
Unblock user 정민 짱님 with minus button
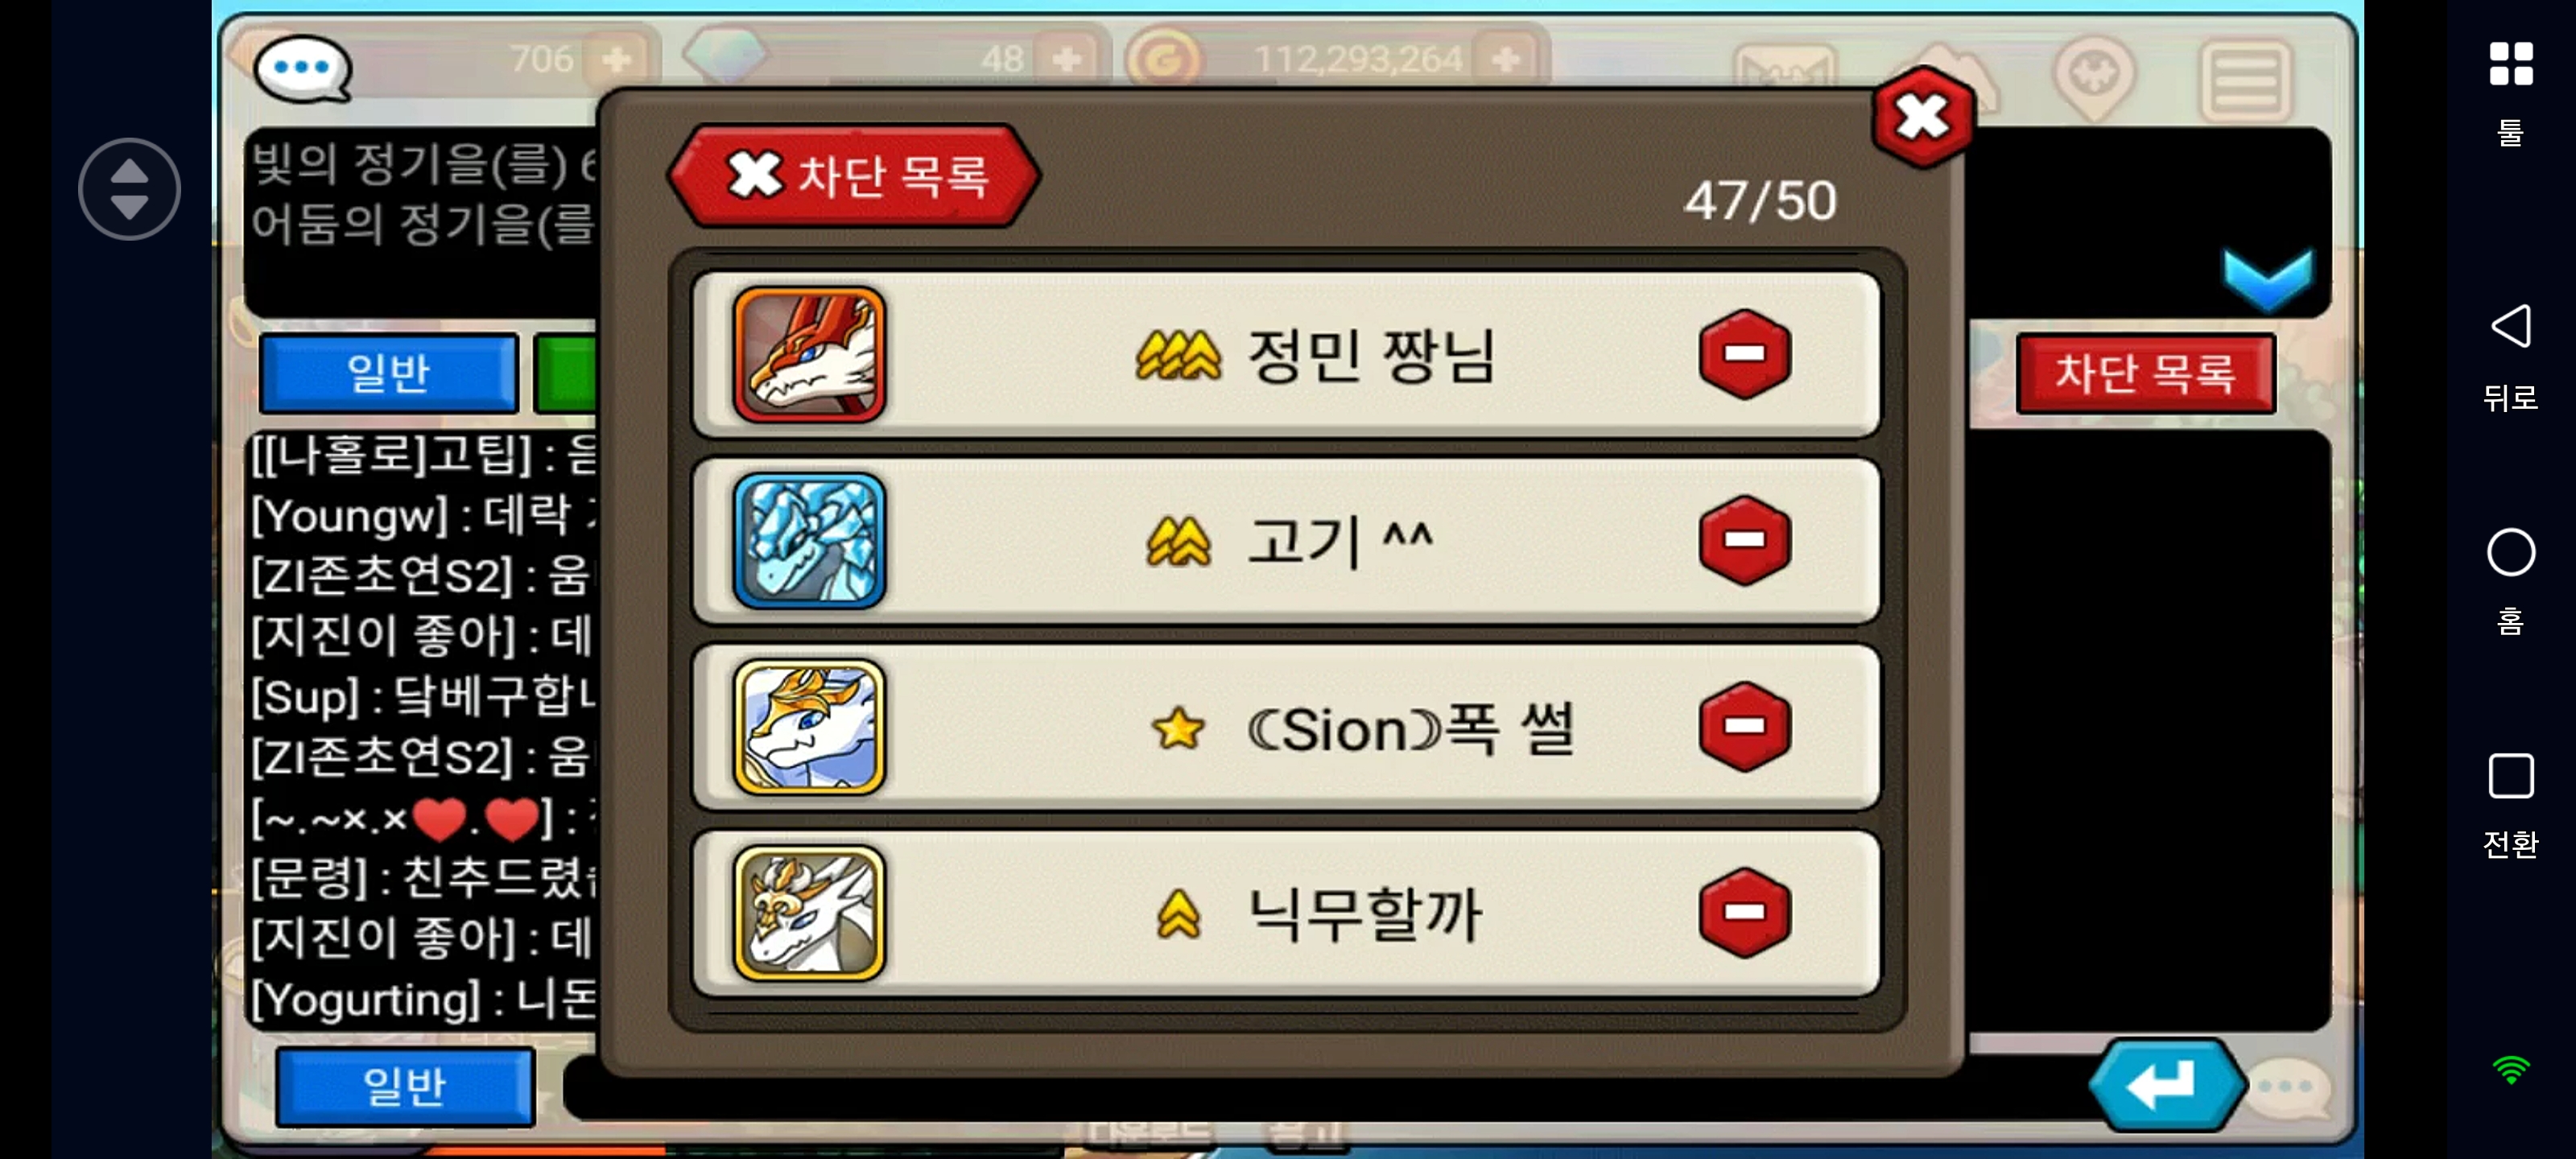point(1744,354)
